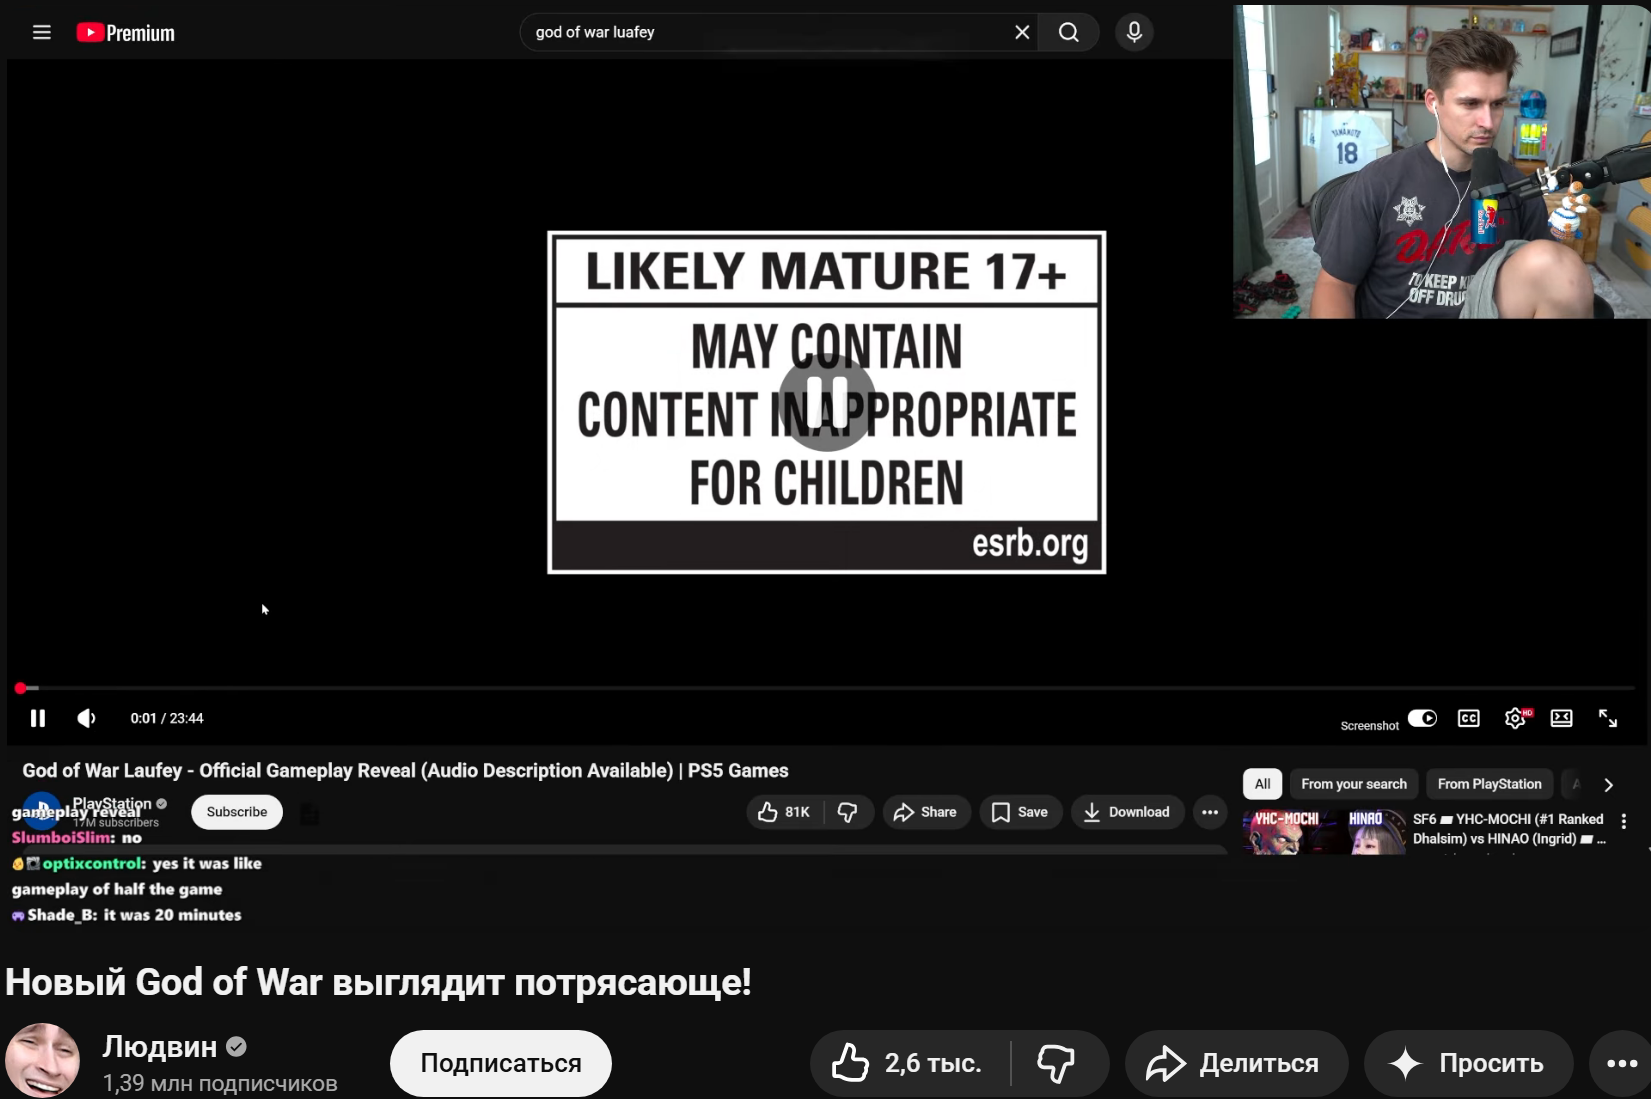Share the God of War Laufey video

coord(925,812)
